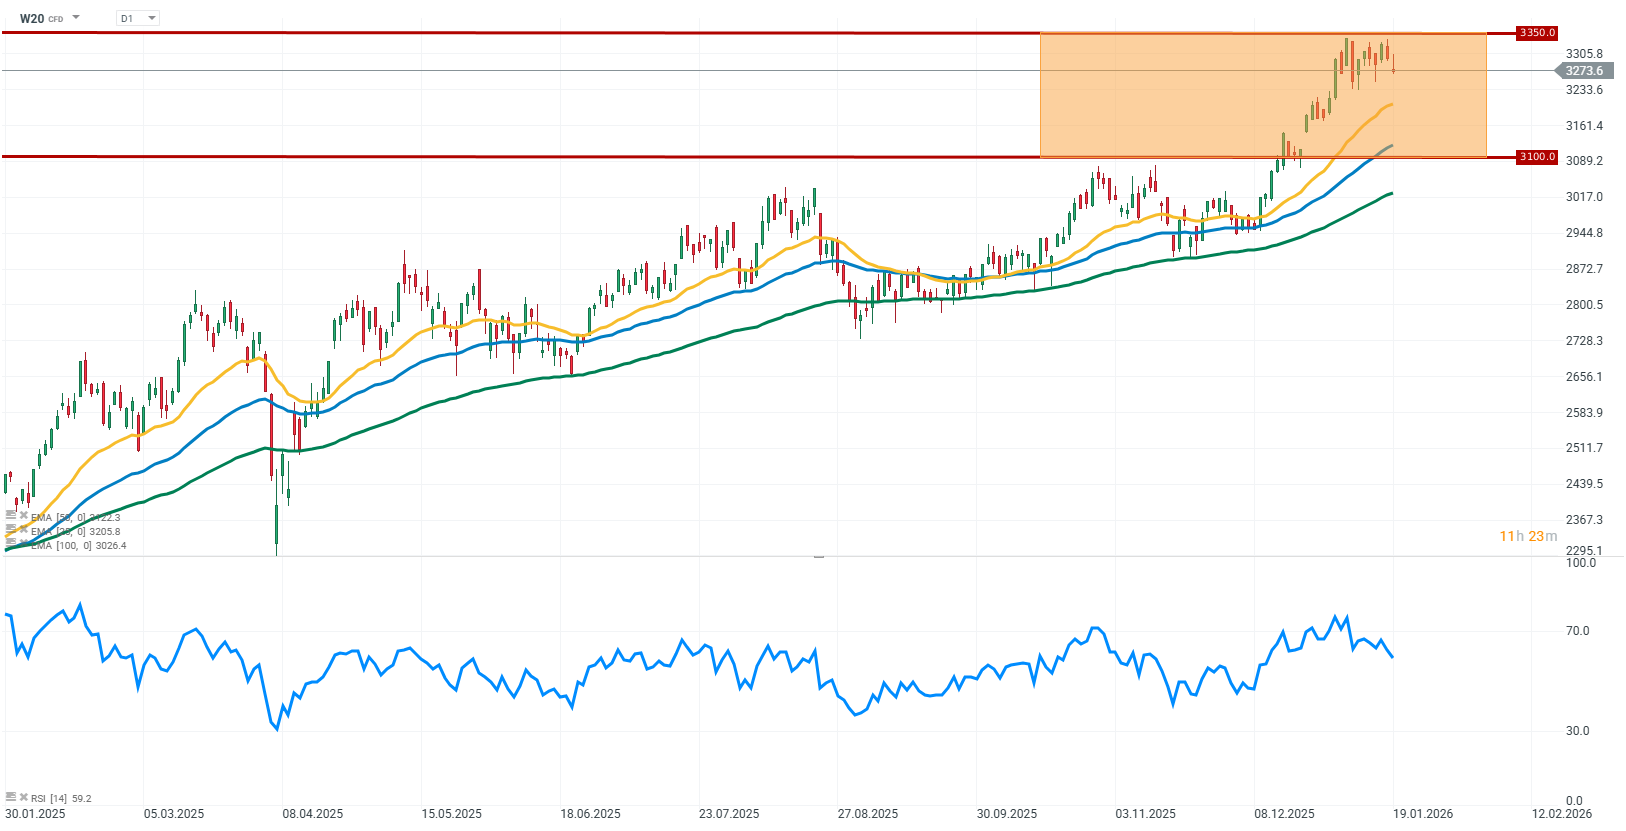Open settings for RSI [14] indicator
Screen dimensions: 1626x831
click(x=10, y=797)
